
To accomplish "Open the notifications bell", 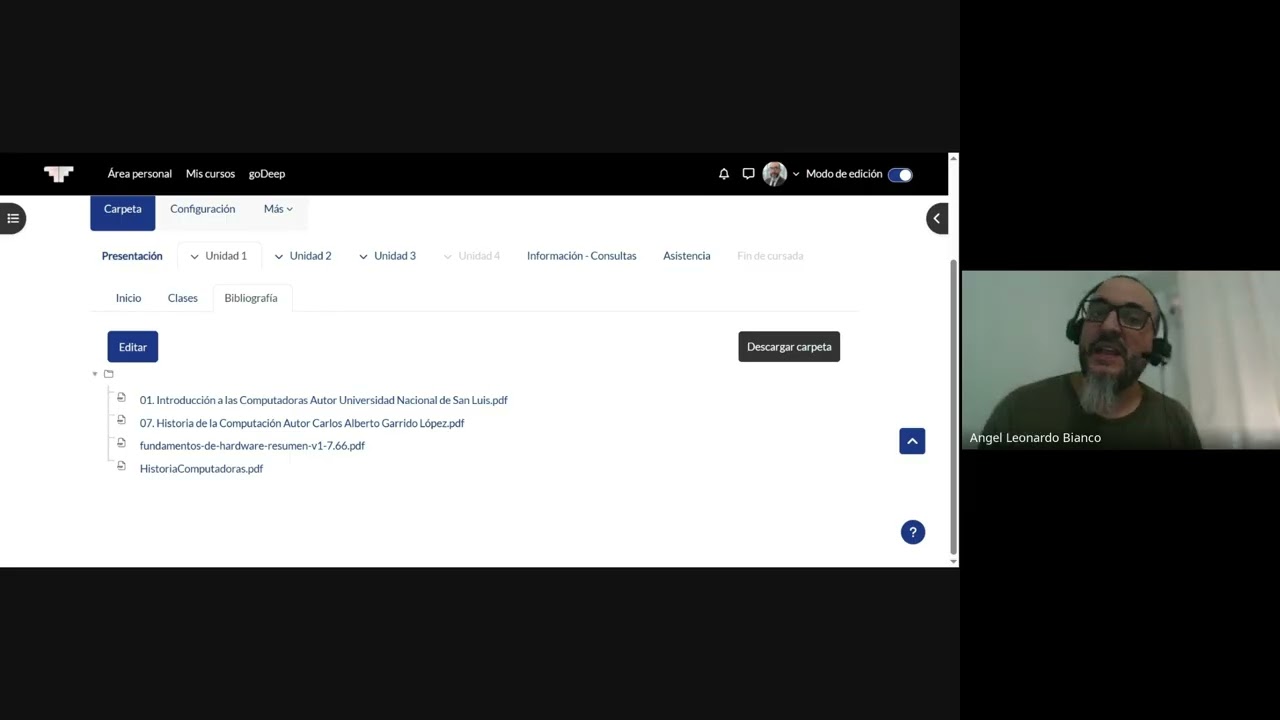I will 724,174.
